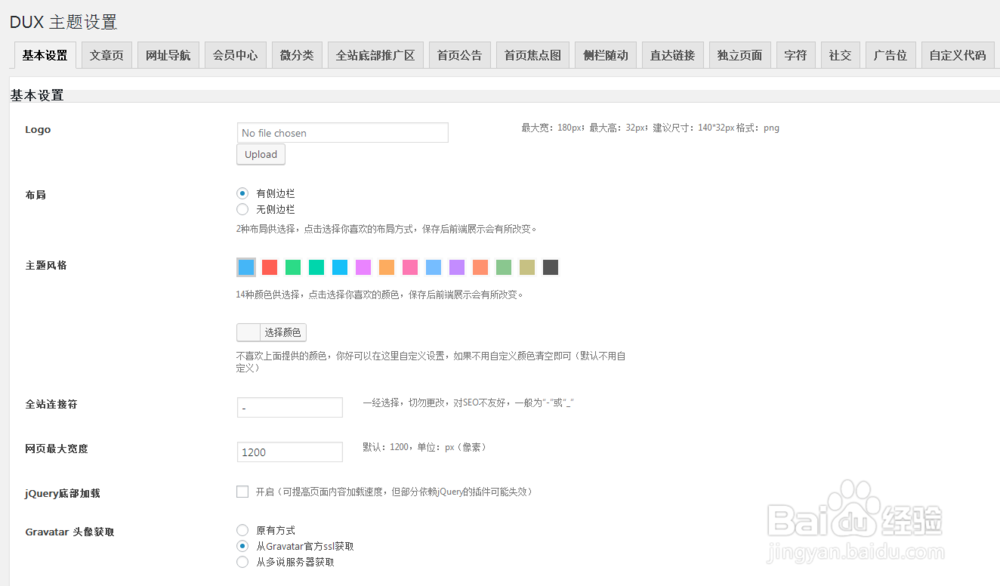Select the 无侧边栏 layout option
Screen dimensions: 1000x586
(241, 209)
